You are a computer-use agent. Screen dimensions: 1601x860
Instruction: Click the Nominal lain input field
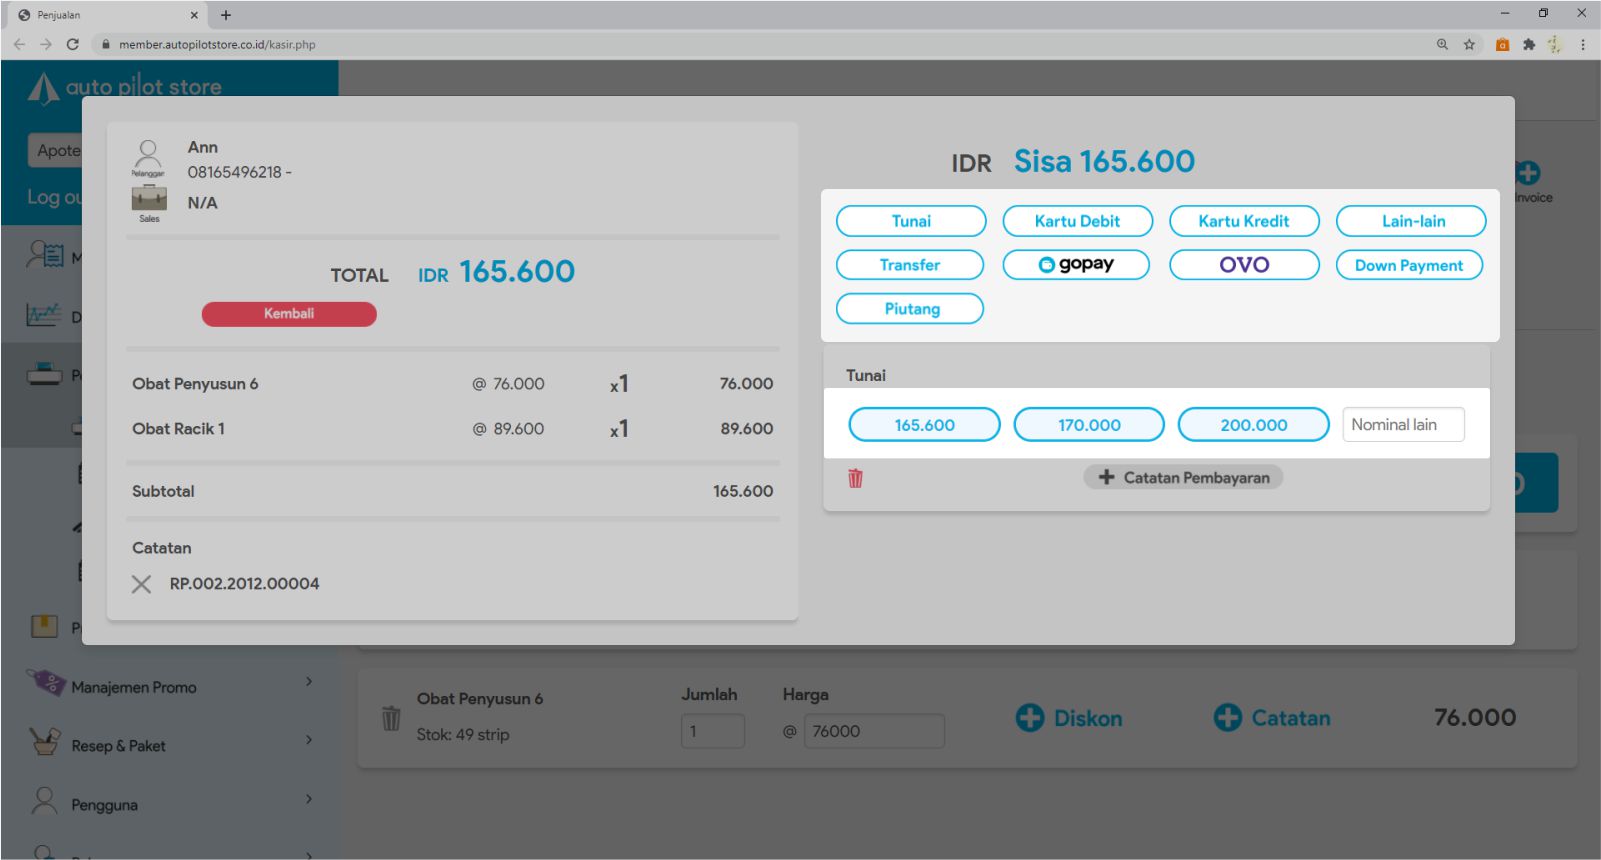click(x=1403, y=425)
